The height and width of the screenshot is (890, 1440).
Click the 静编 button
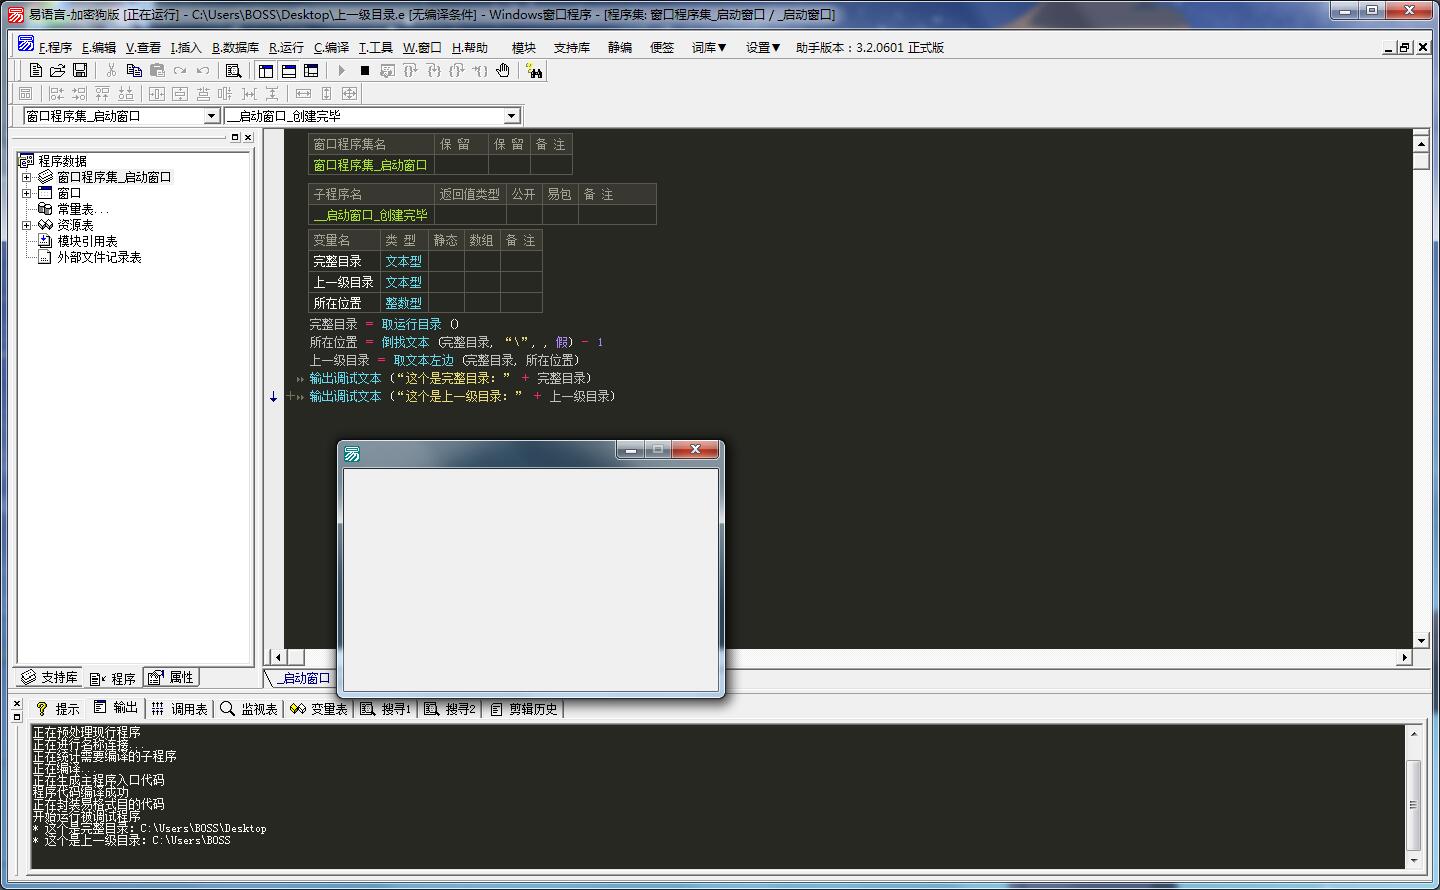[620, 47]
